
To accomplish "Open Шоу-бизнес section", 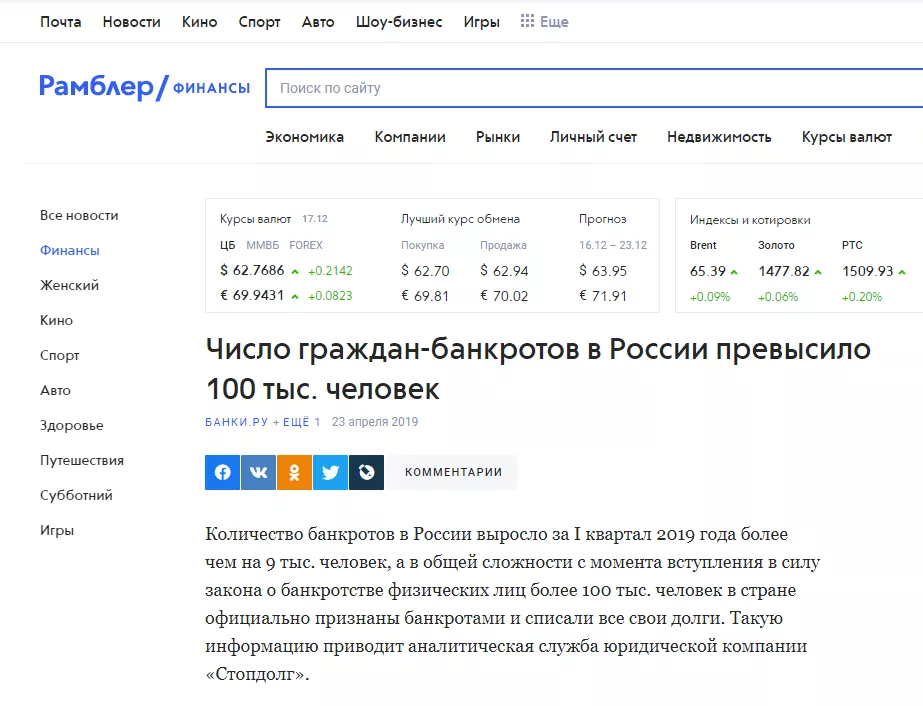I will pos(399,22).
